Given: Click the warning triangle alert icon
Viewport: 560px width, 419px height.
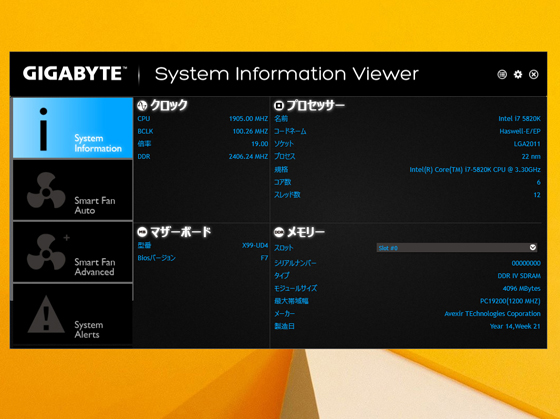Looking at the screenshot, I should click(46, 314).
